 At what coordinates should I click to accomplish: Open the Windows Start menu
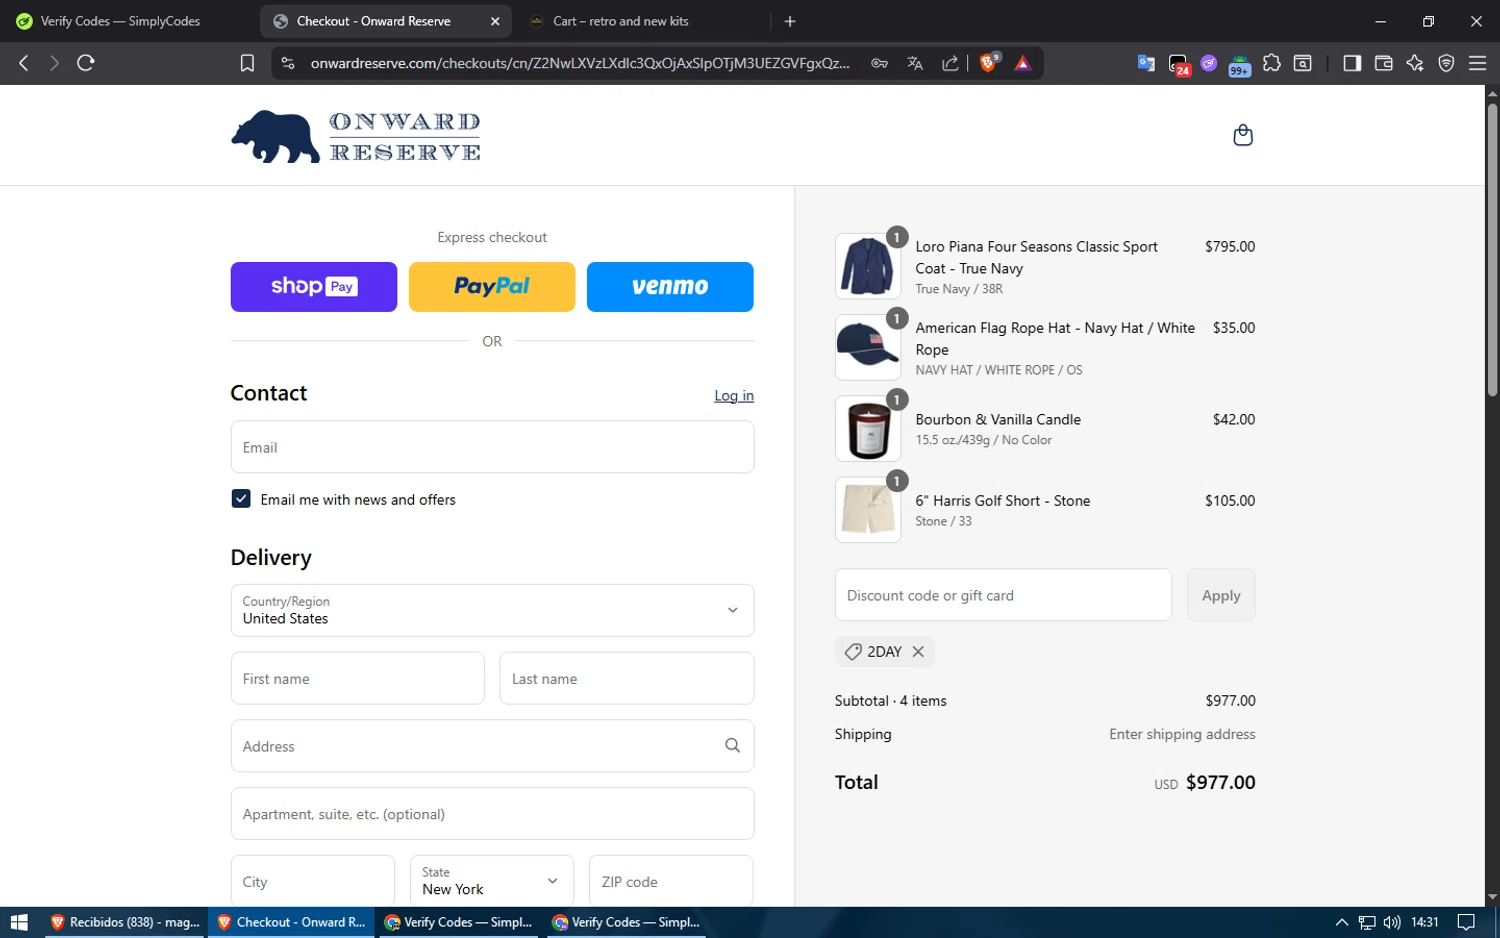[19, 922]
